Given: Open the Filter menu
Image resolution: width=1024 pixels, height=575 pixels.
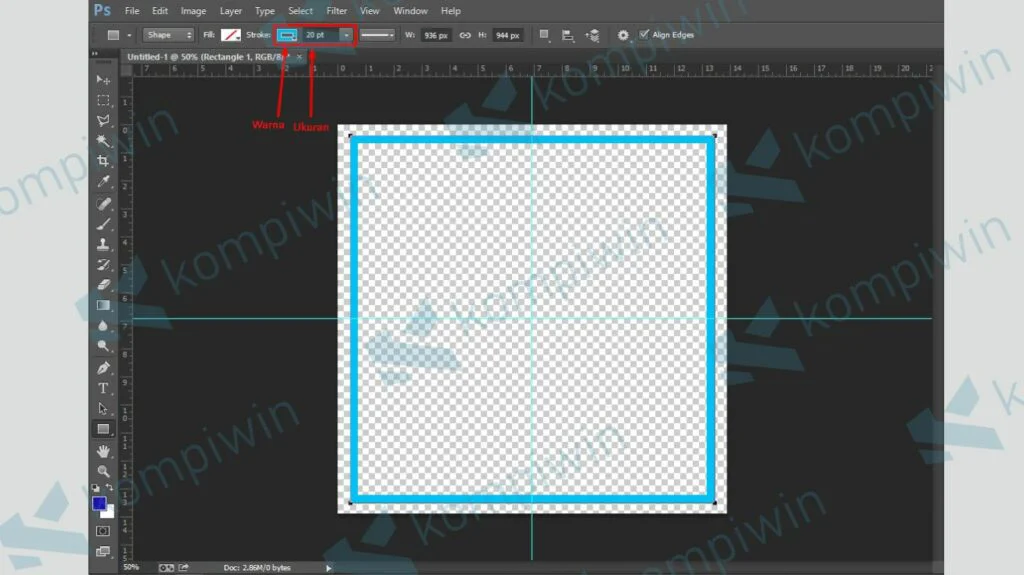Looking at the screenshot, I should 336,11.
